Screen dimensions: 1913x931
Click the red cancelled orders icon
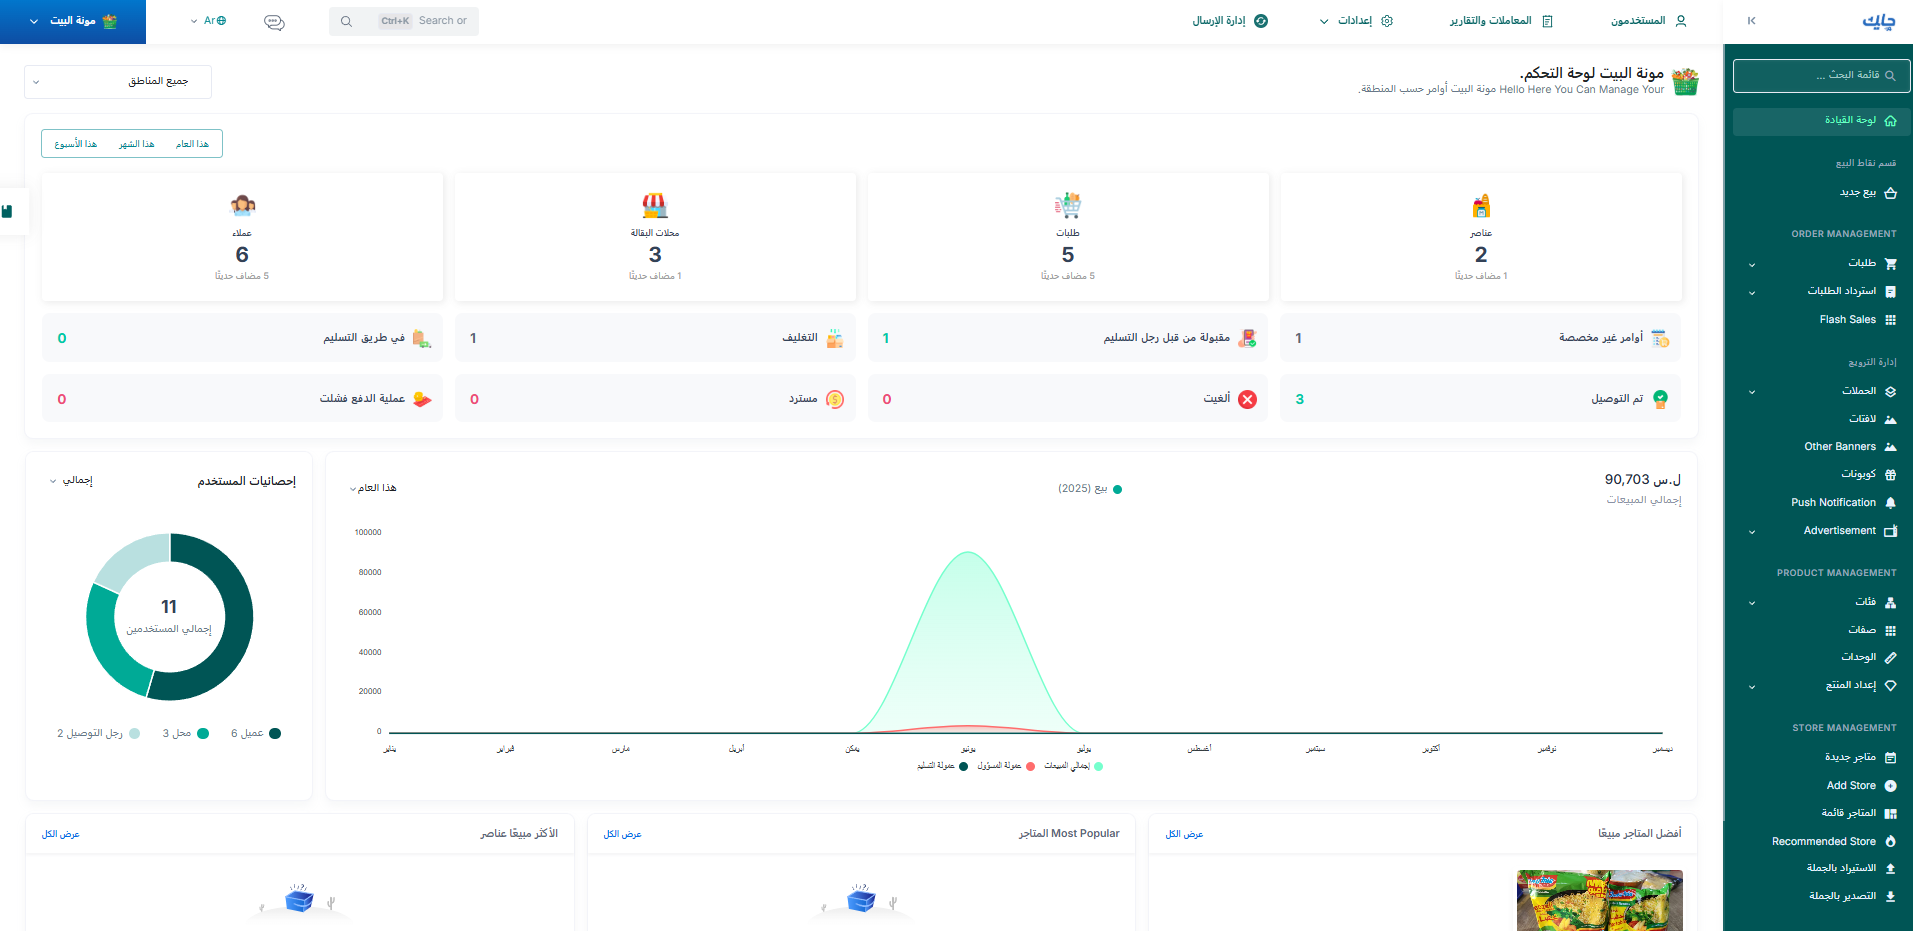(1247, 399)
